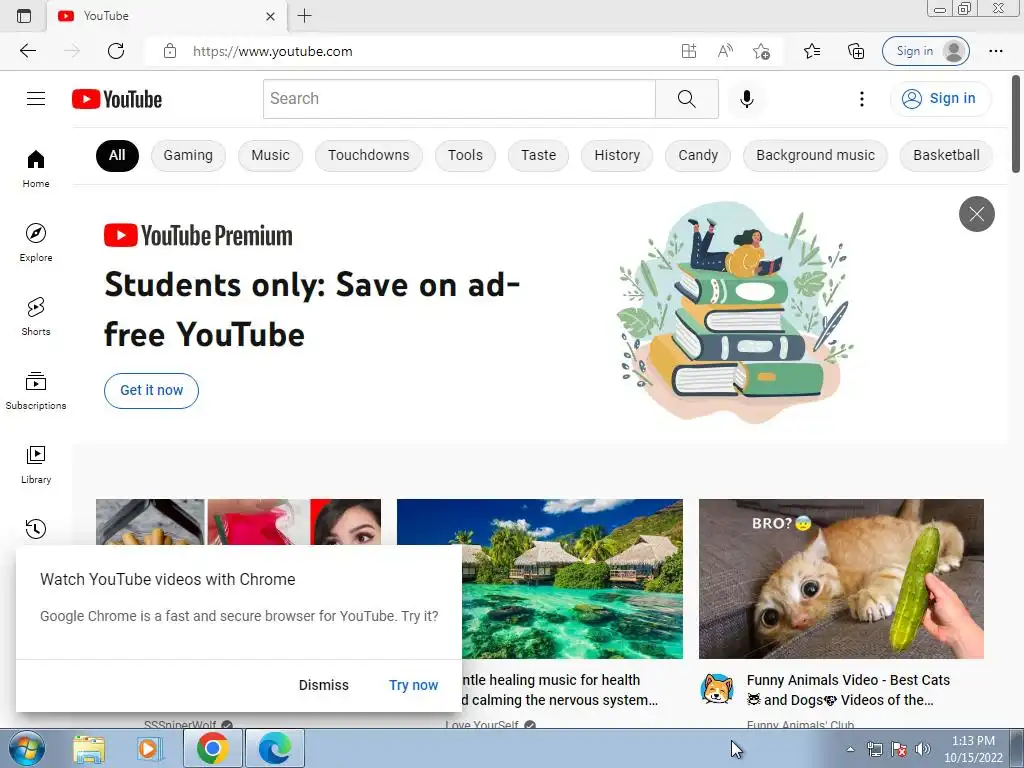Open the Funny Animals' Club channel avatar

coord(716,689)
